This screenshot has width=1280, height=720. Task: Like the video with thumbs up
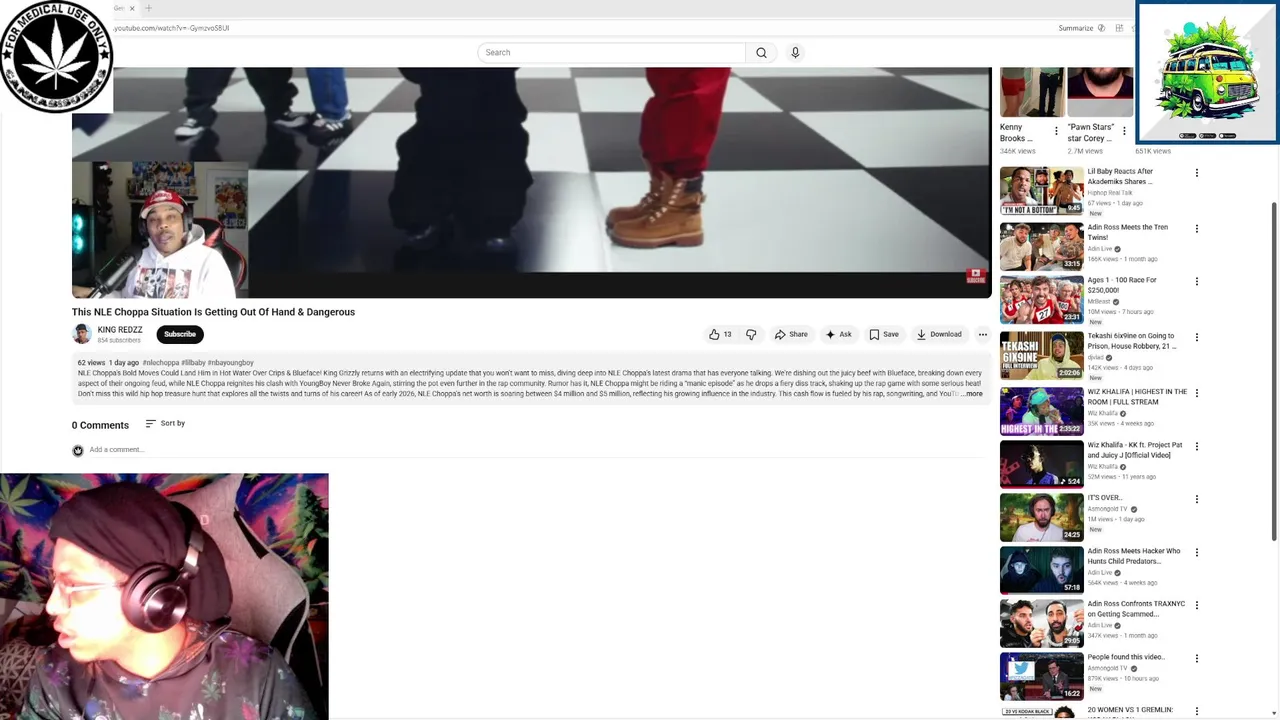(720, 334)
